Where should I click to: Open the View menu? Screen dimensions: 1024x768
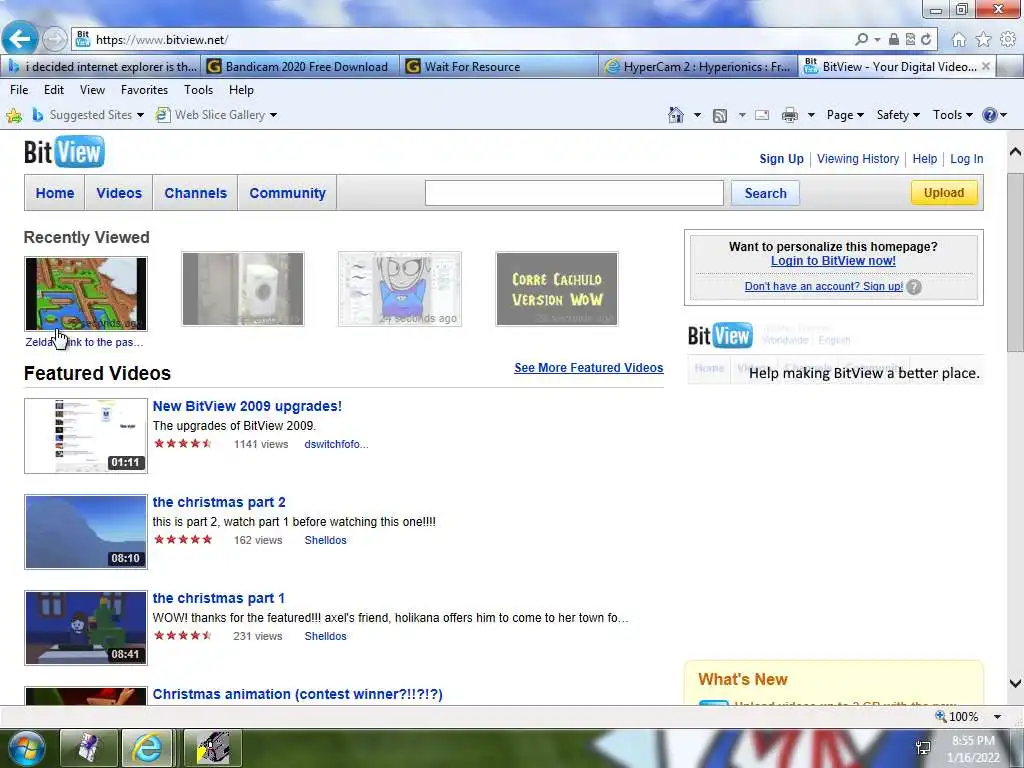point(92,90)
